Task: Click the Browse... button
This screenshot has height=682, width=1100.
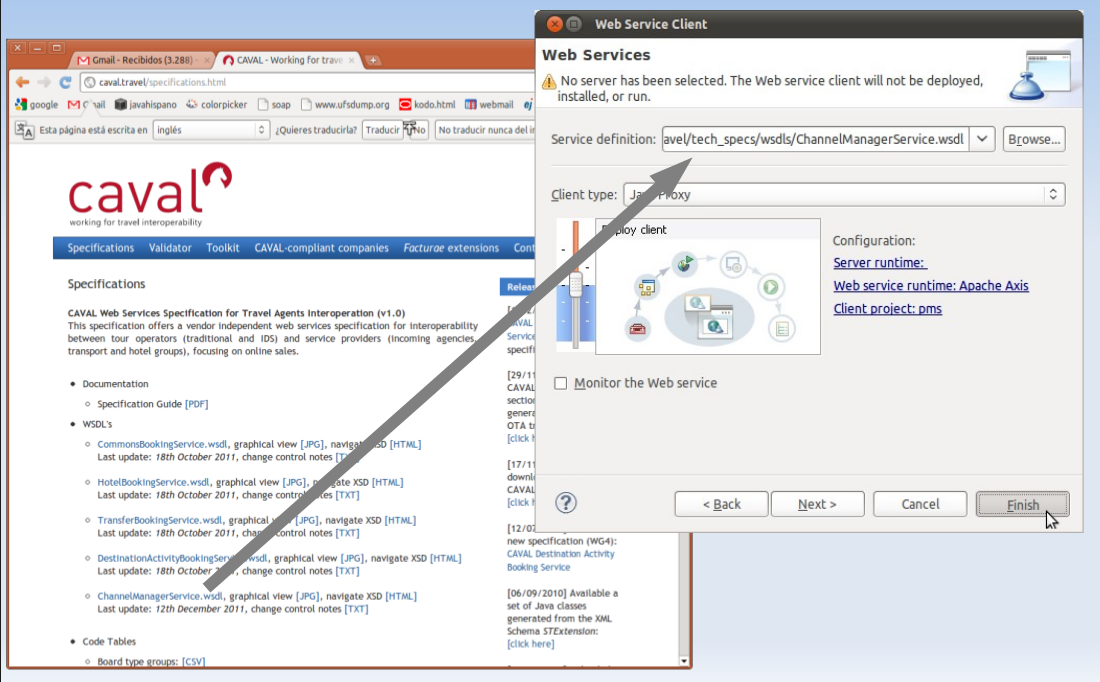Action: pyautogui.click(x=1034, y=139)
